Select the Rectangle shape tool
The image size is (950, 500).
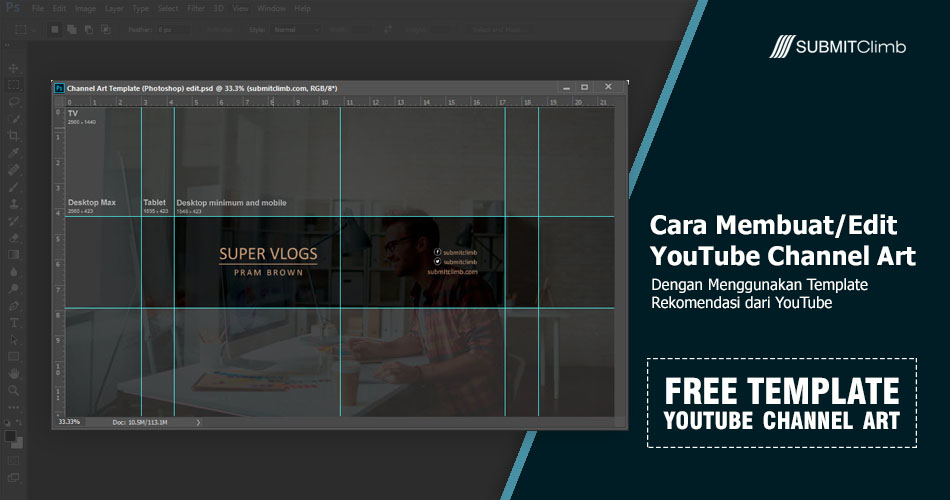point(13,356)
